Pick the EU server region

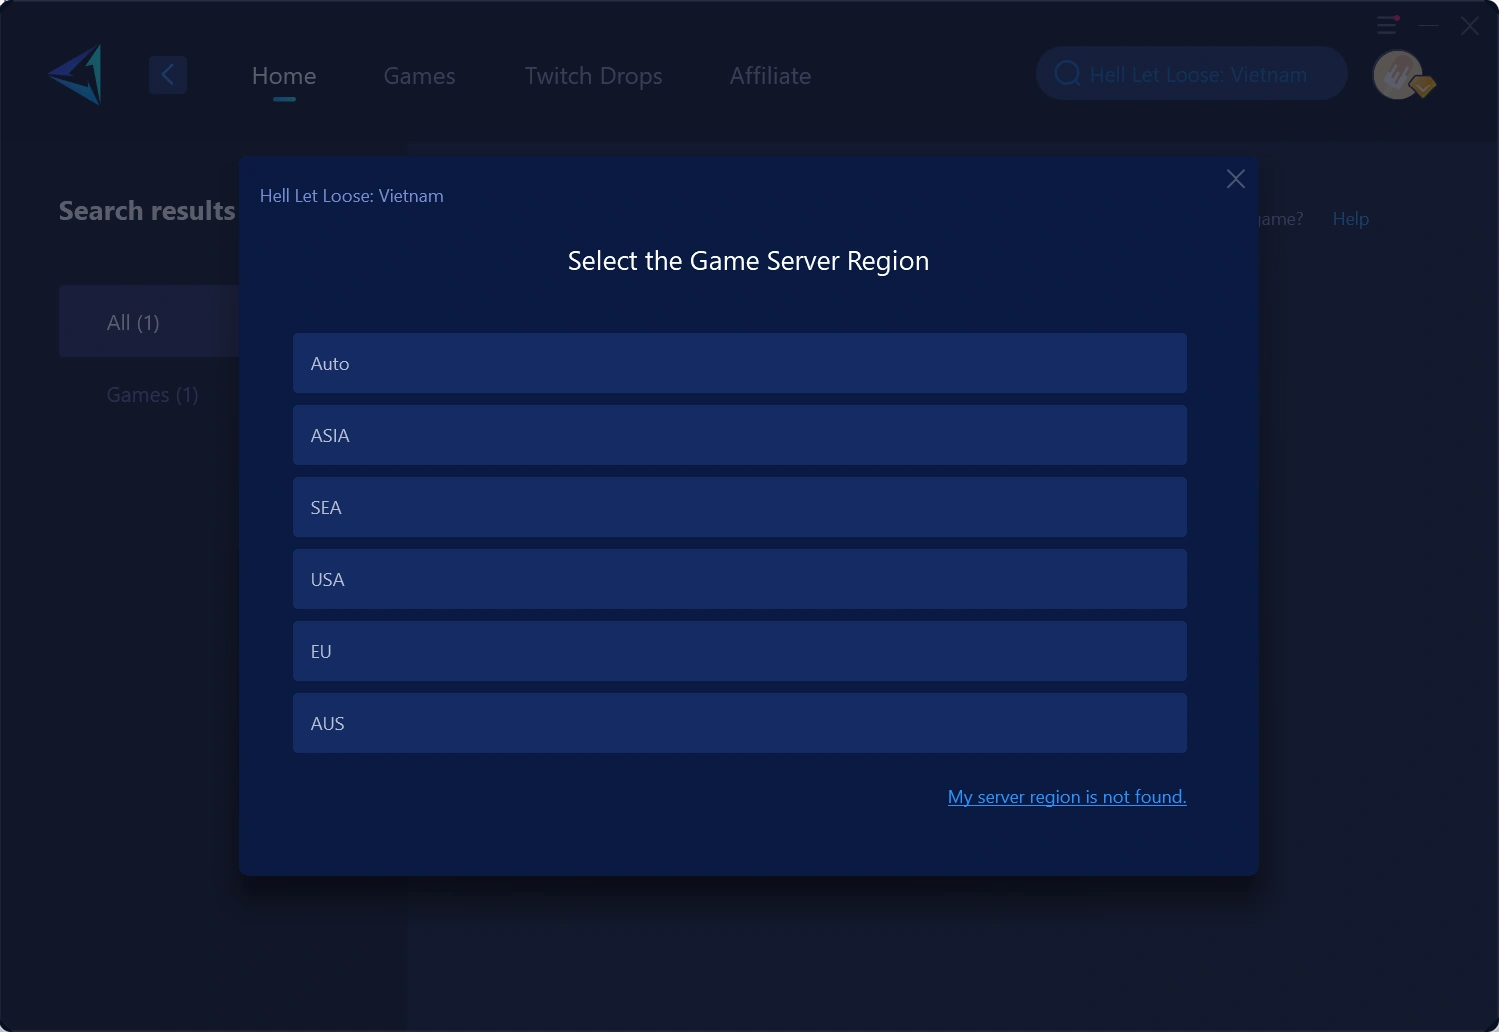click(x=740, y=651)
